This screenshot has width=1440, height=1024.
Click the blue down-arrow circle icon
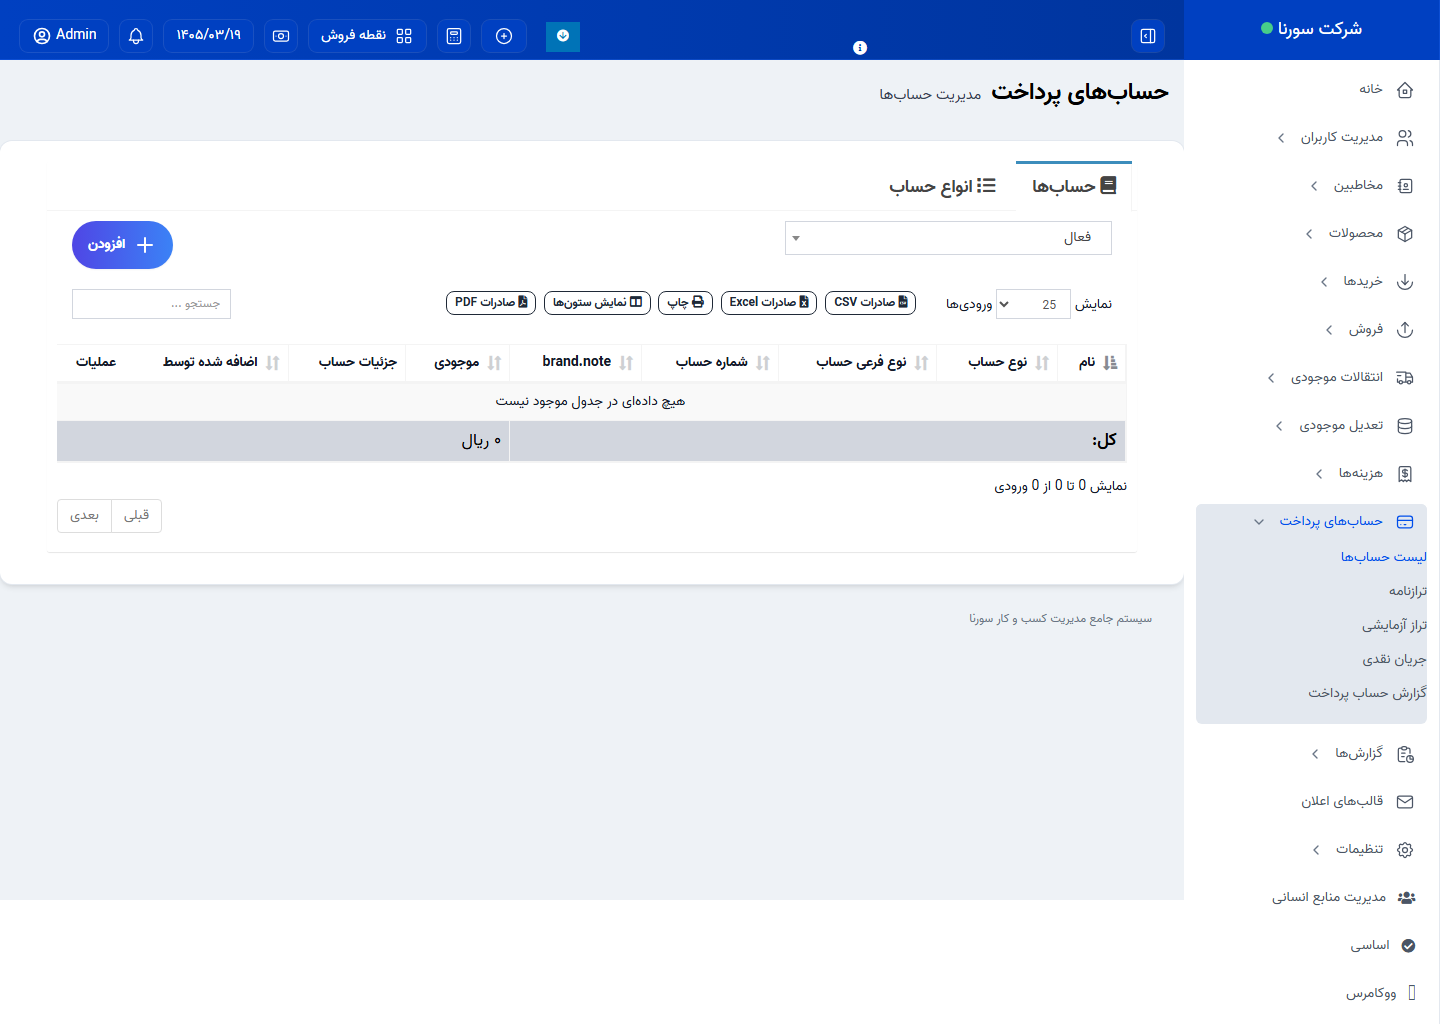click(563, 36)
